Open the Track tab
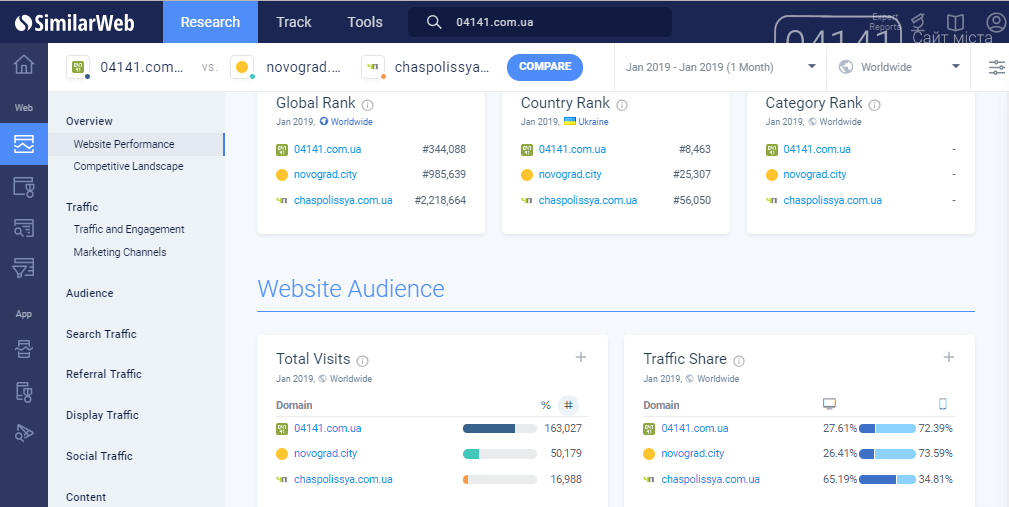 pos(294,22)
